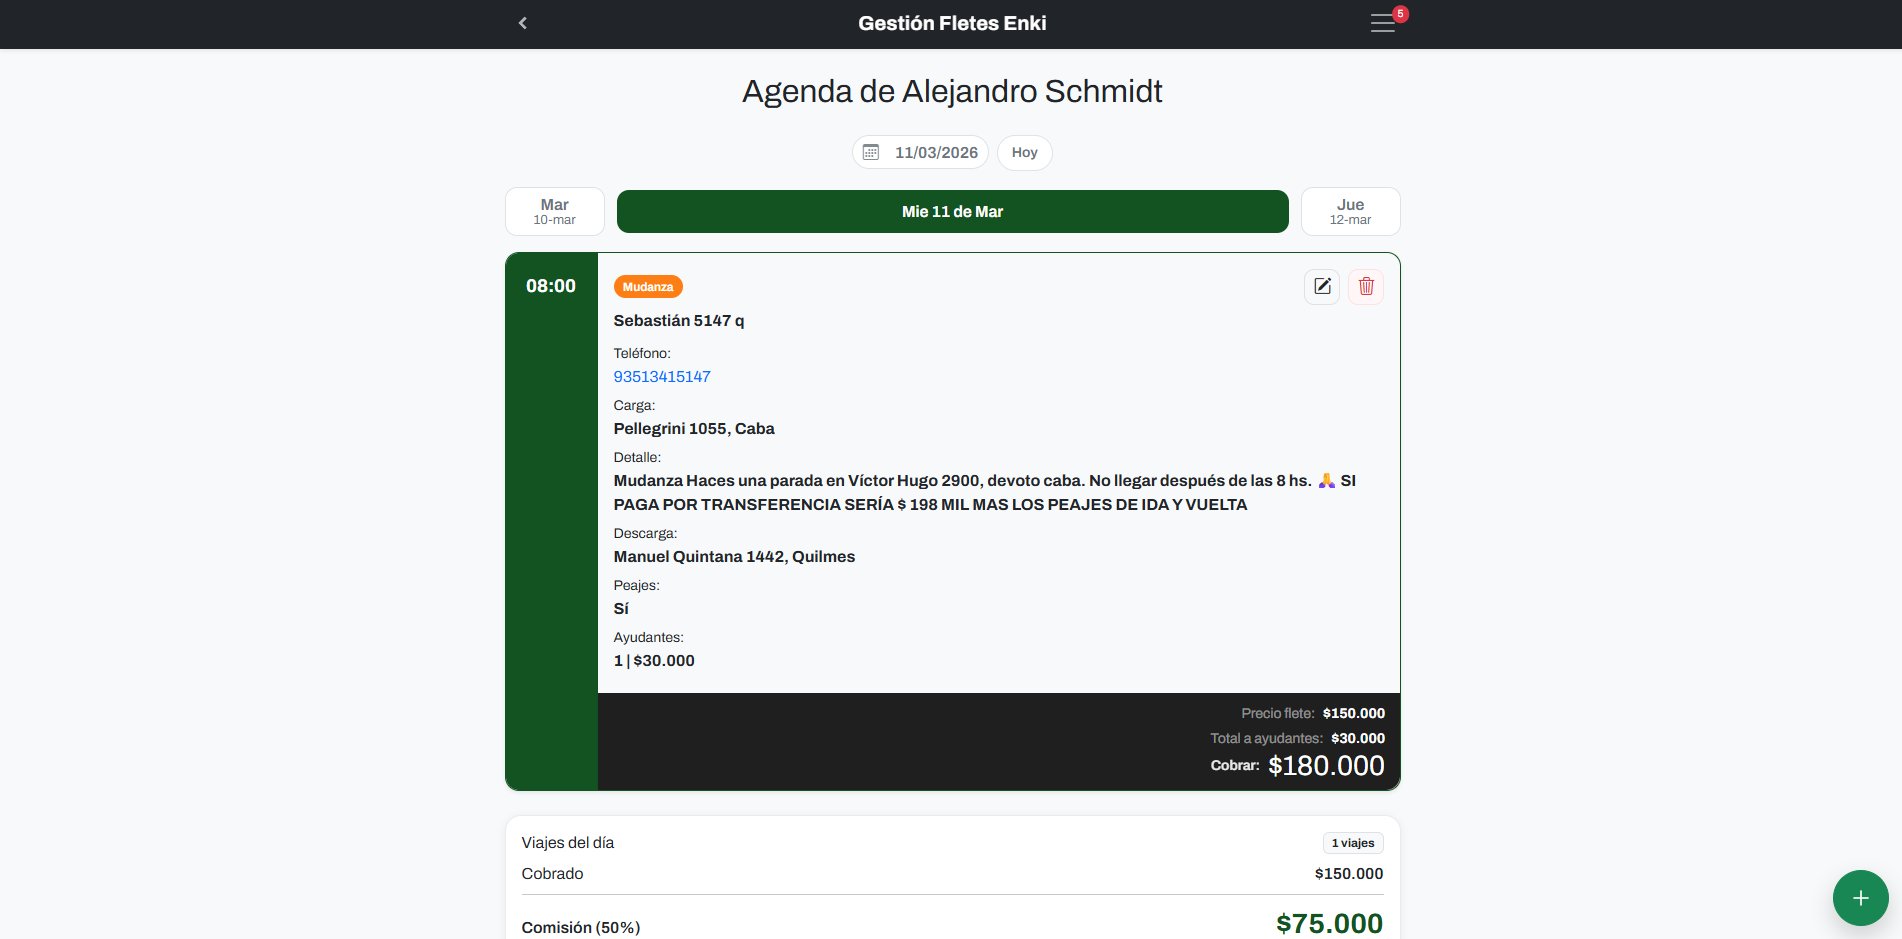Viewport: 1902px width, 939px height.
Task: Click the praying hands emoji in detail
Action: click(1326, 481)
